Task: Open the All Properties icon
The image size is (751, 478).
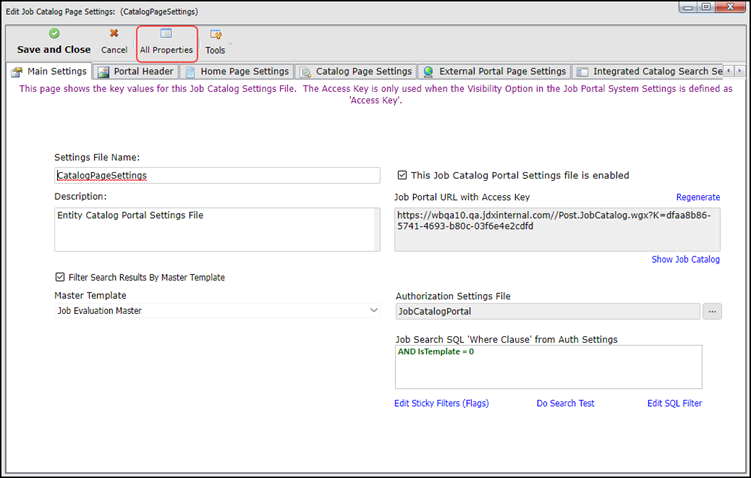Action: click(166, 33)
